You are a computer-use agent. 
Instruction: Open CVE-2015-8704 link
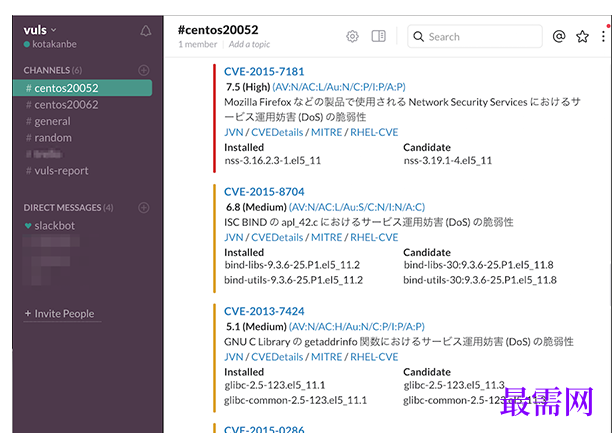coord(264,192)
